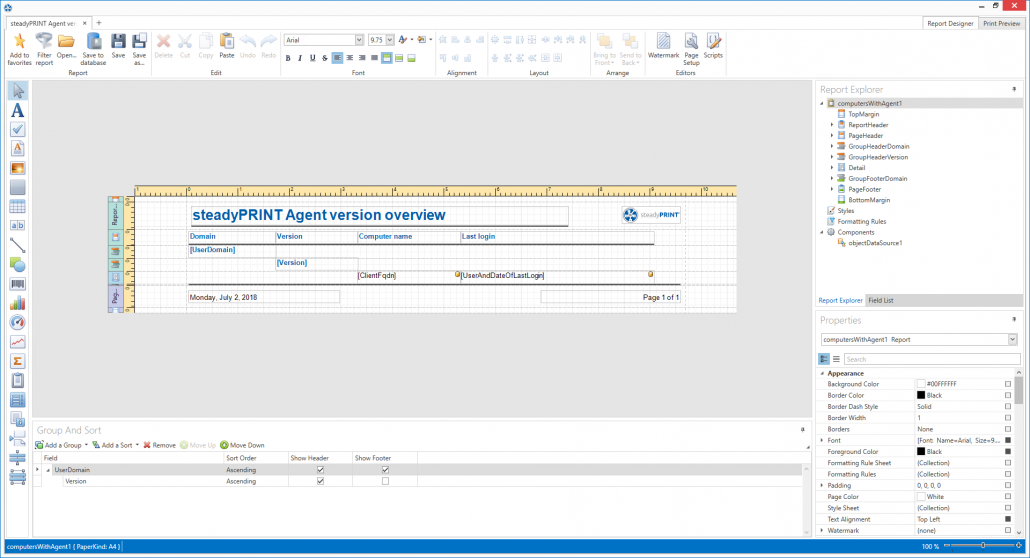Image resolution: width=1030 pixels, height=558 pixels.
Task: Select objectDataSource1 in Report Explorer
Action: [x=875, y=243]
